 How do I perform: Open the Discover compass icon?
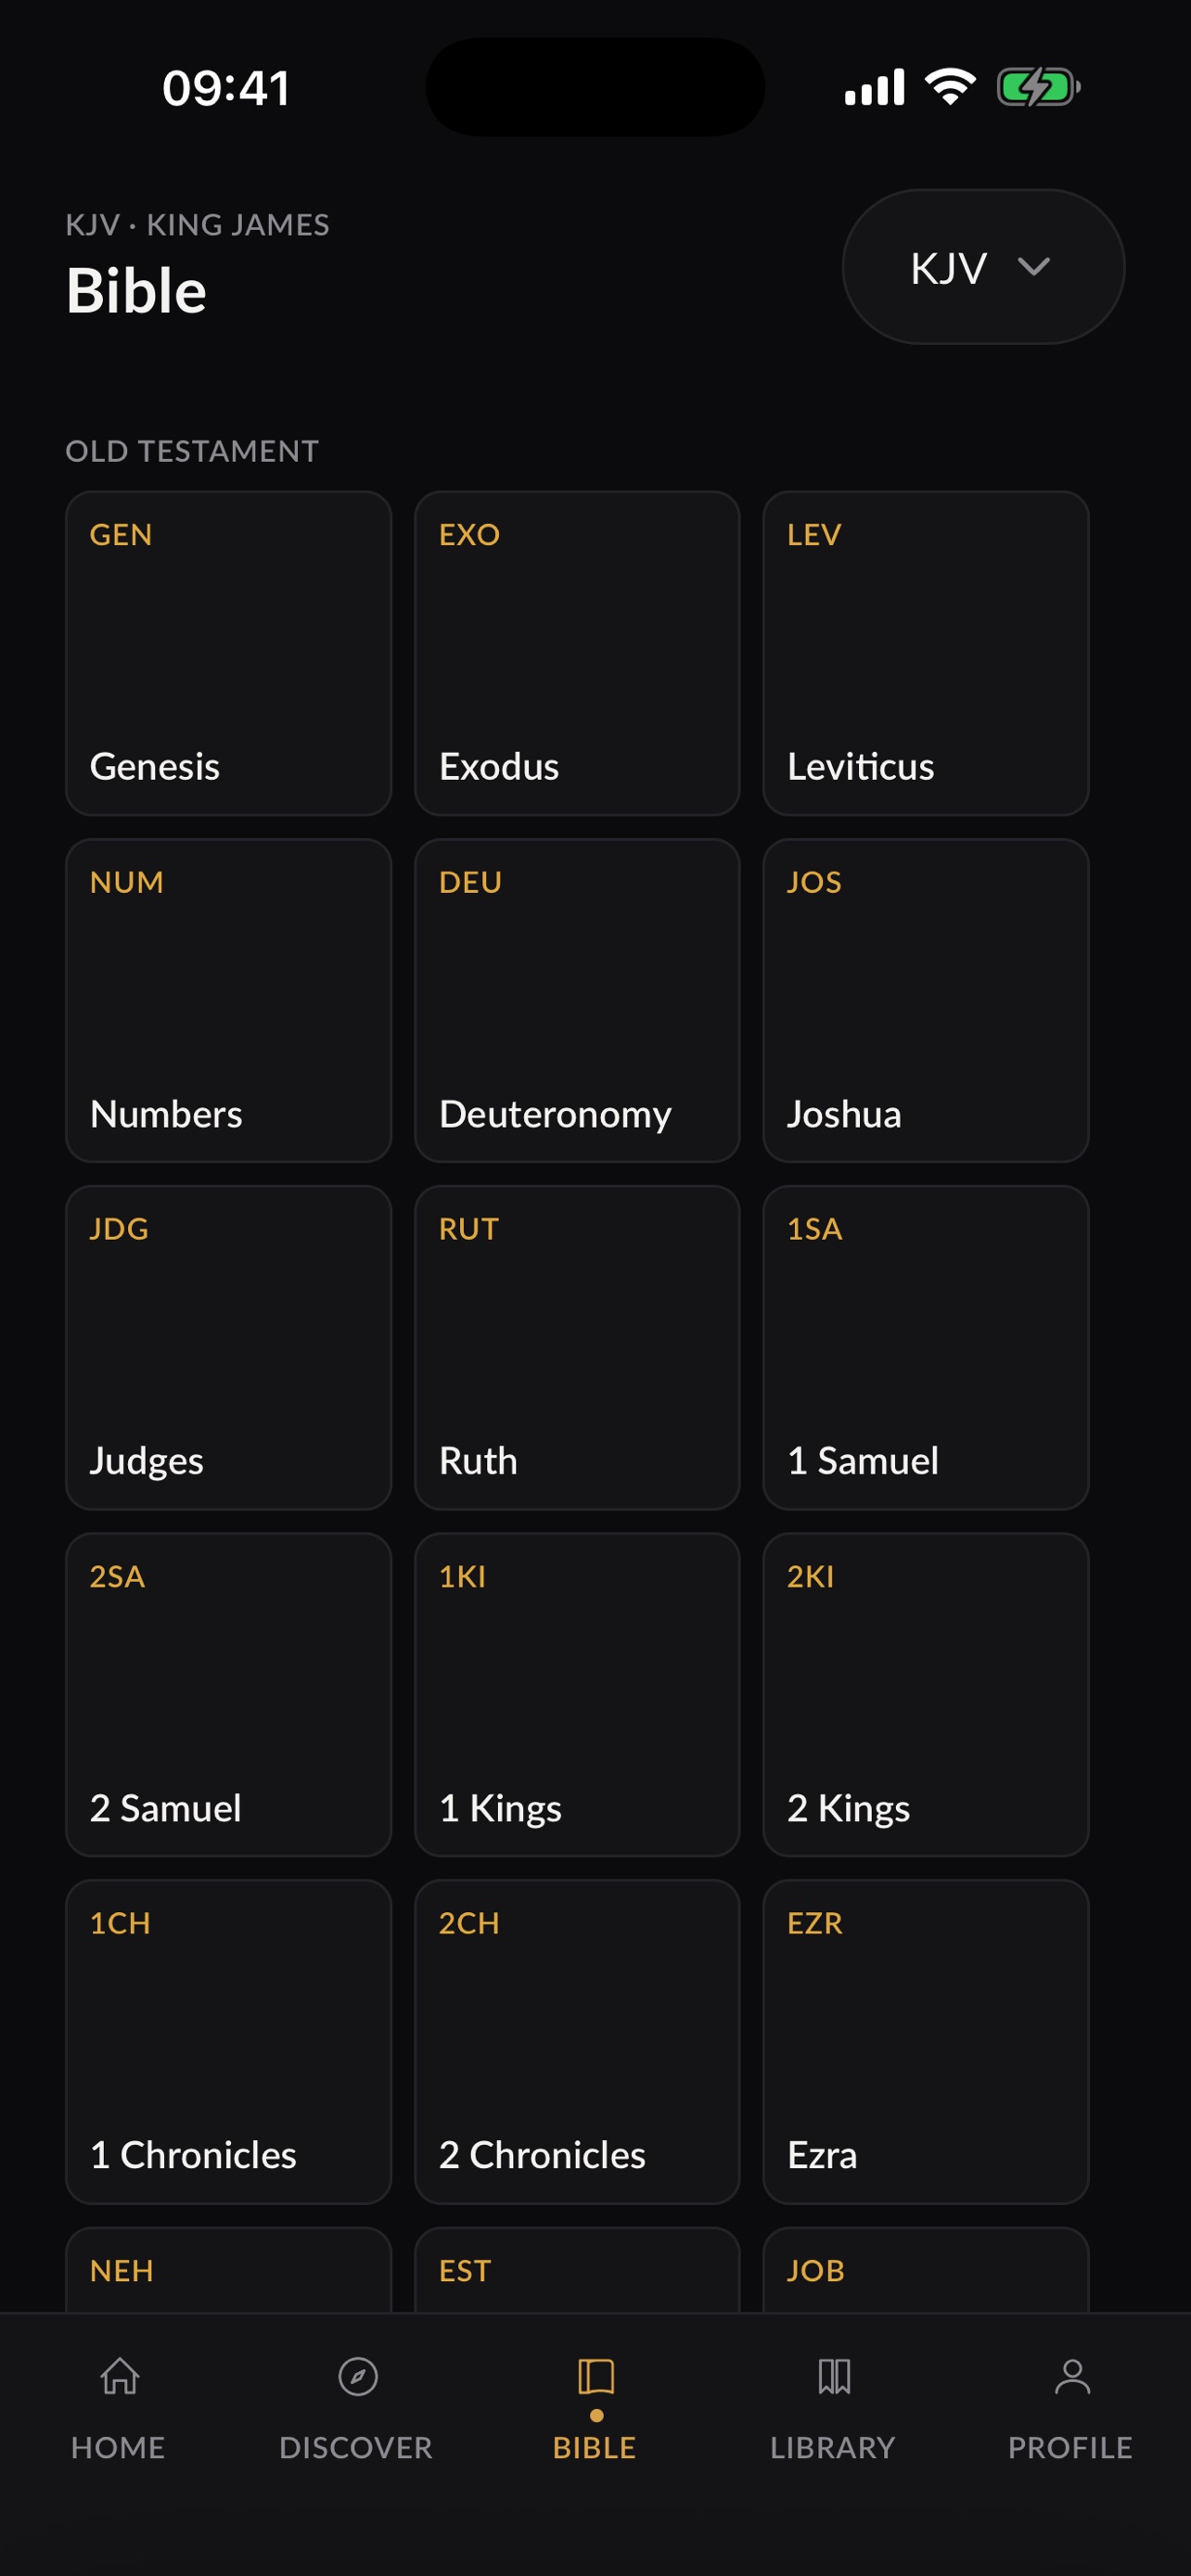pyautogui.click(x=357, y=2377)
